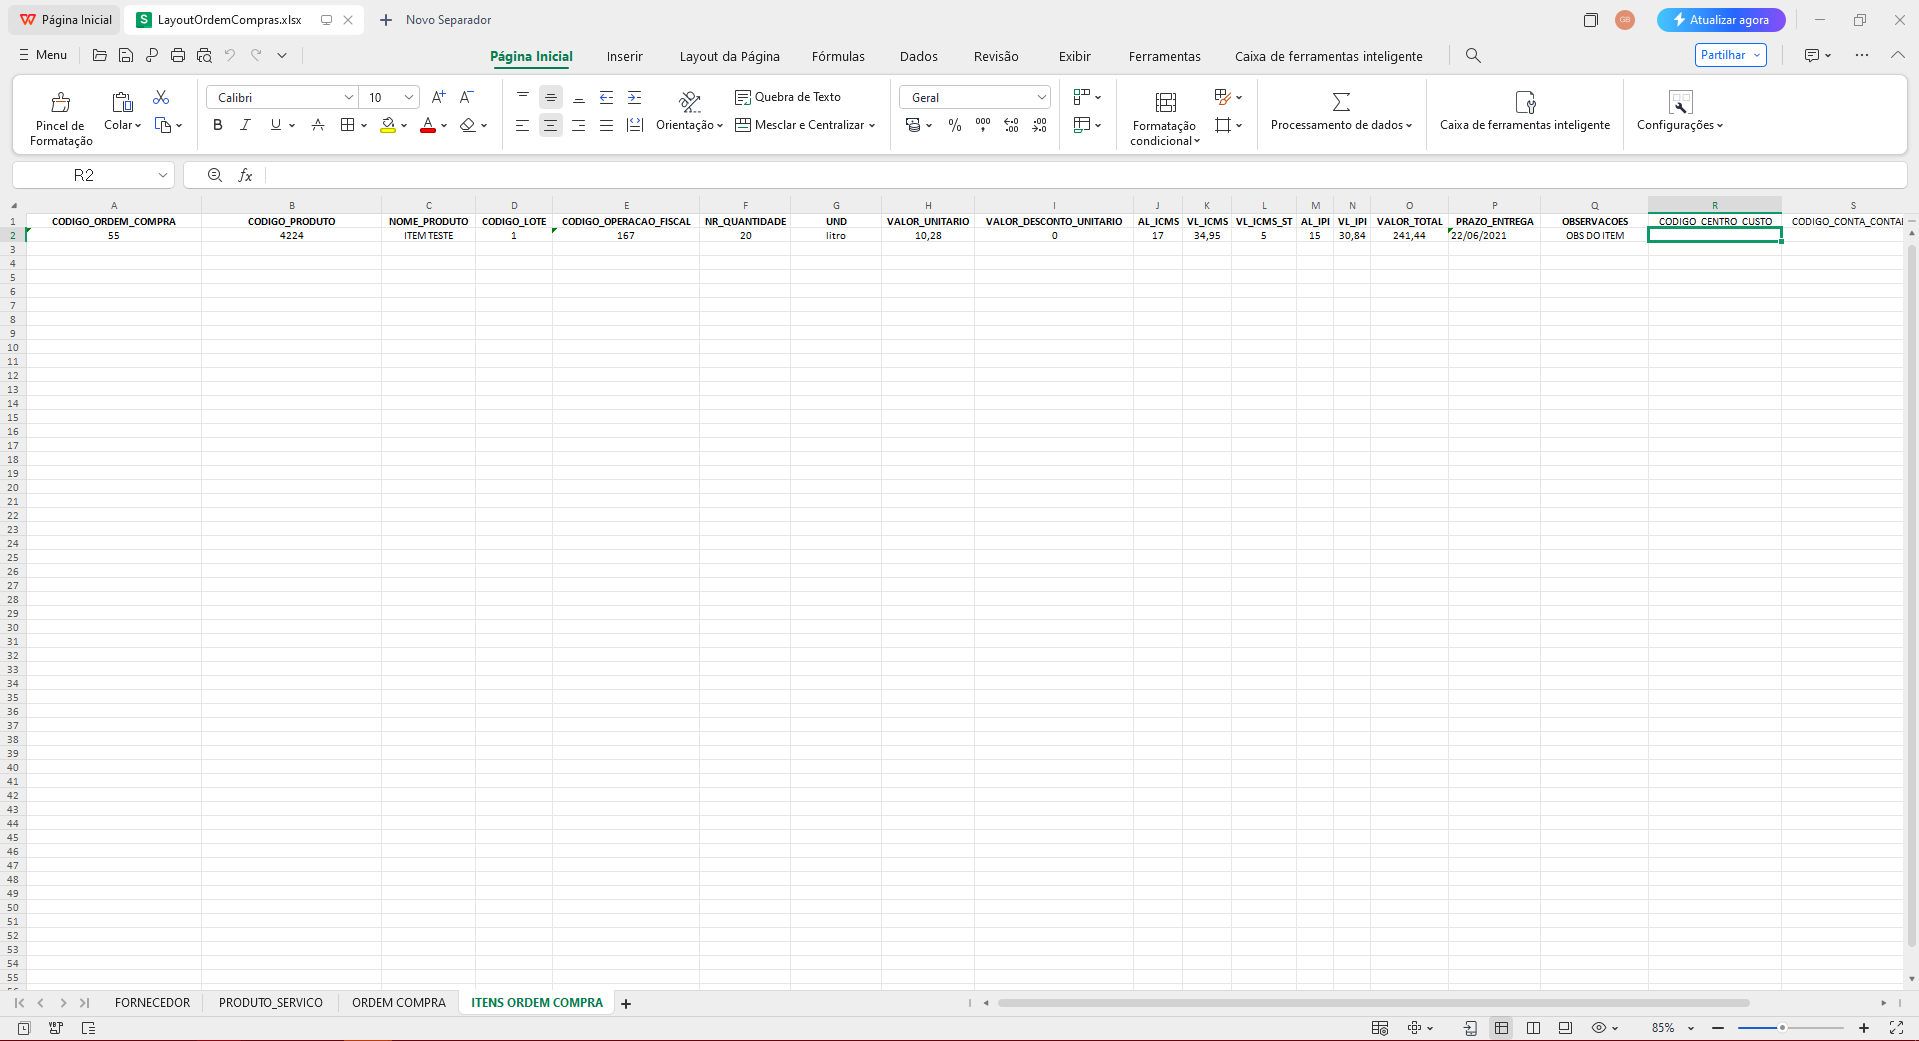Click the Colar paste icon
1919x1041 pixels.
[x=122, y=102]
